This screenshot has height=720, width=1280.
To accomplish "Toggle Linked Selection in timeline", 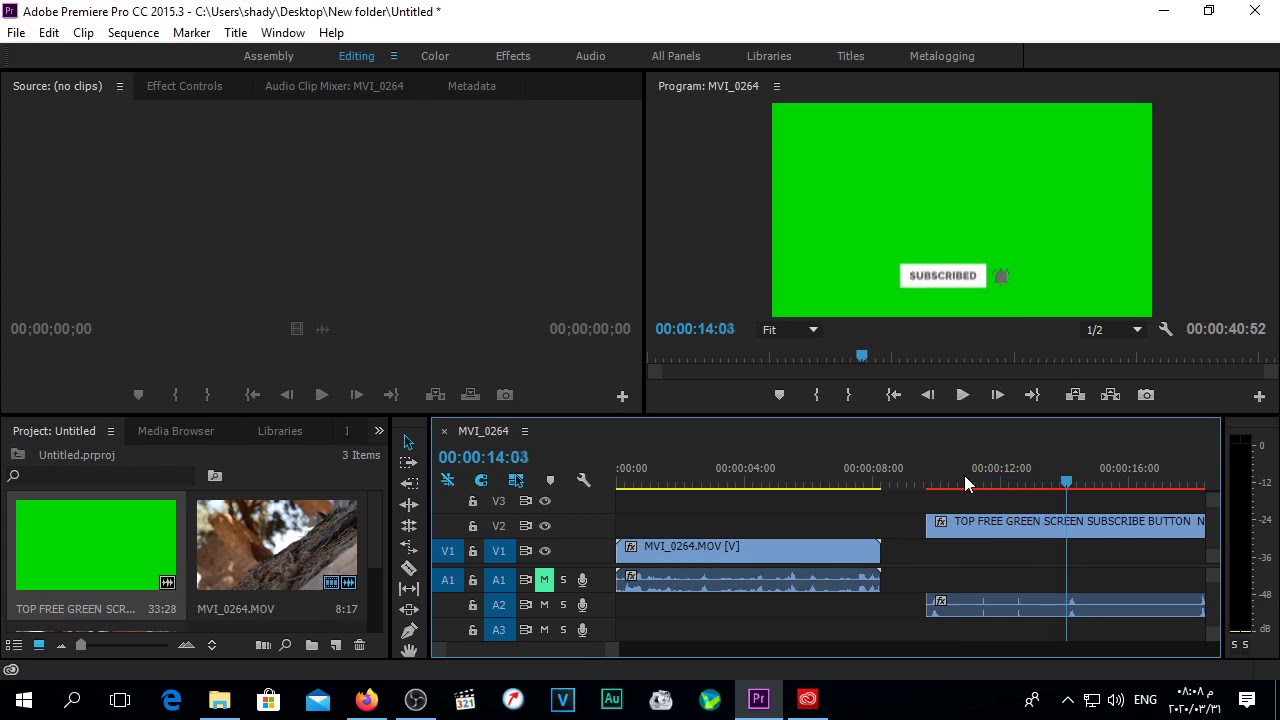I will tap(516, 481).
